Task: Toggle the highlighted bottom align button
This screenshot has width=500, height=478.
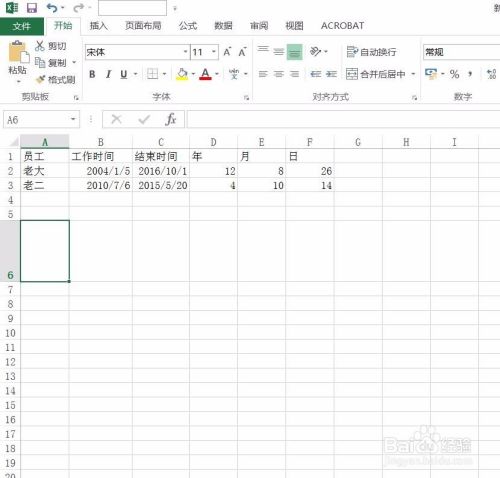Action: pos(295,52)
